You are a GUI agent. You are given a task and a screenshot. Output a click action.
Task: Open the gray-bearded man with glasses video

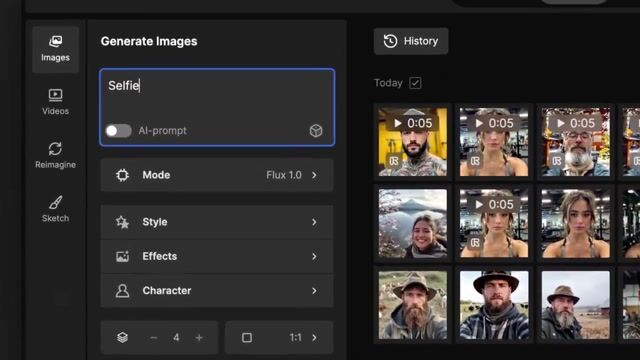tap(576, 142)
